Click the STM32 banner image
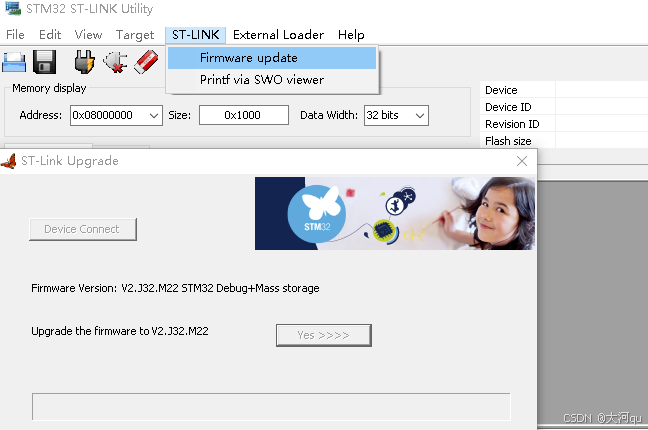The height and width of the screenshot is (430, 648). pyautogui.click(x=395, y=213)
